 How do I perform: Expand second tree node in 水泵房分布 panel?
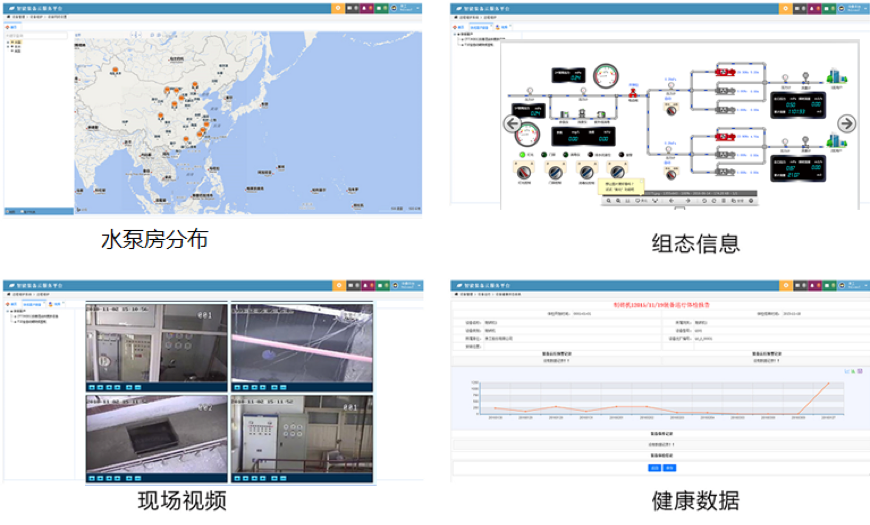pos(8,47)
